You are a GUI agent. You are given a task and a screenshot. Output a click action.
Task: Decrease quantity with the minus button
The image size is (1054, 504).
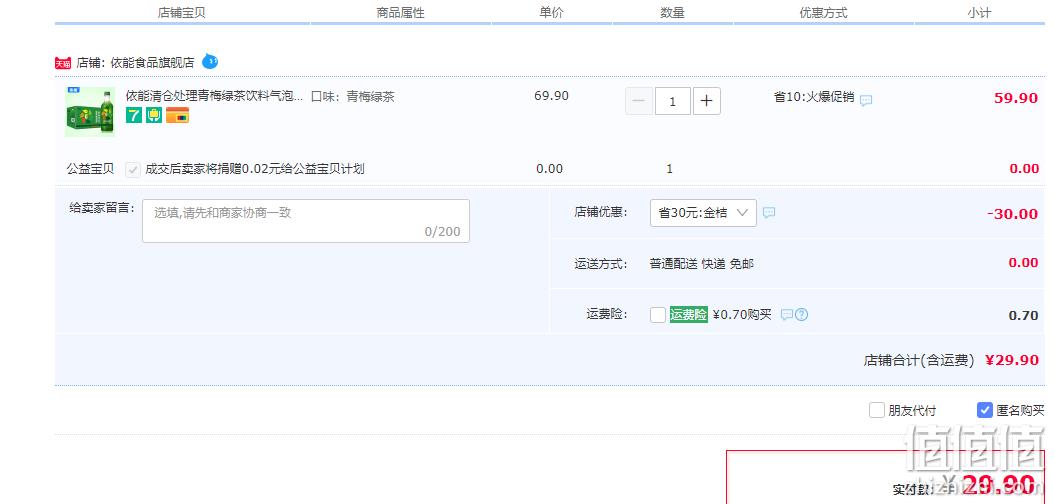tap(639, 101)
